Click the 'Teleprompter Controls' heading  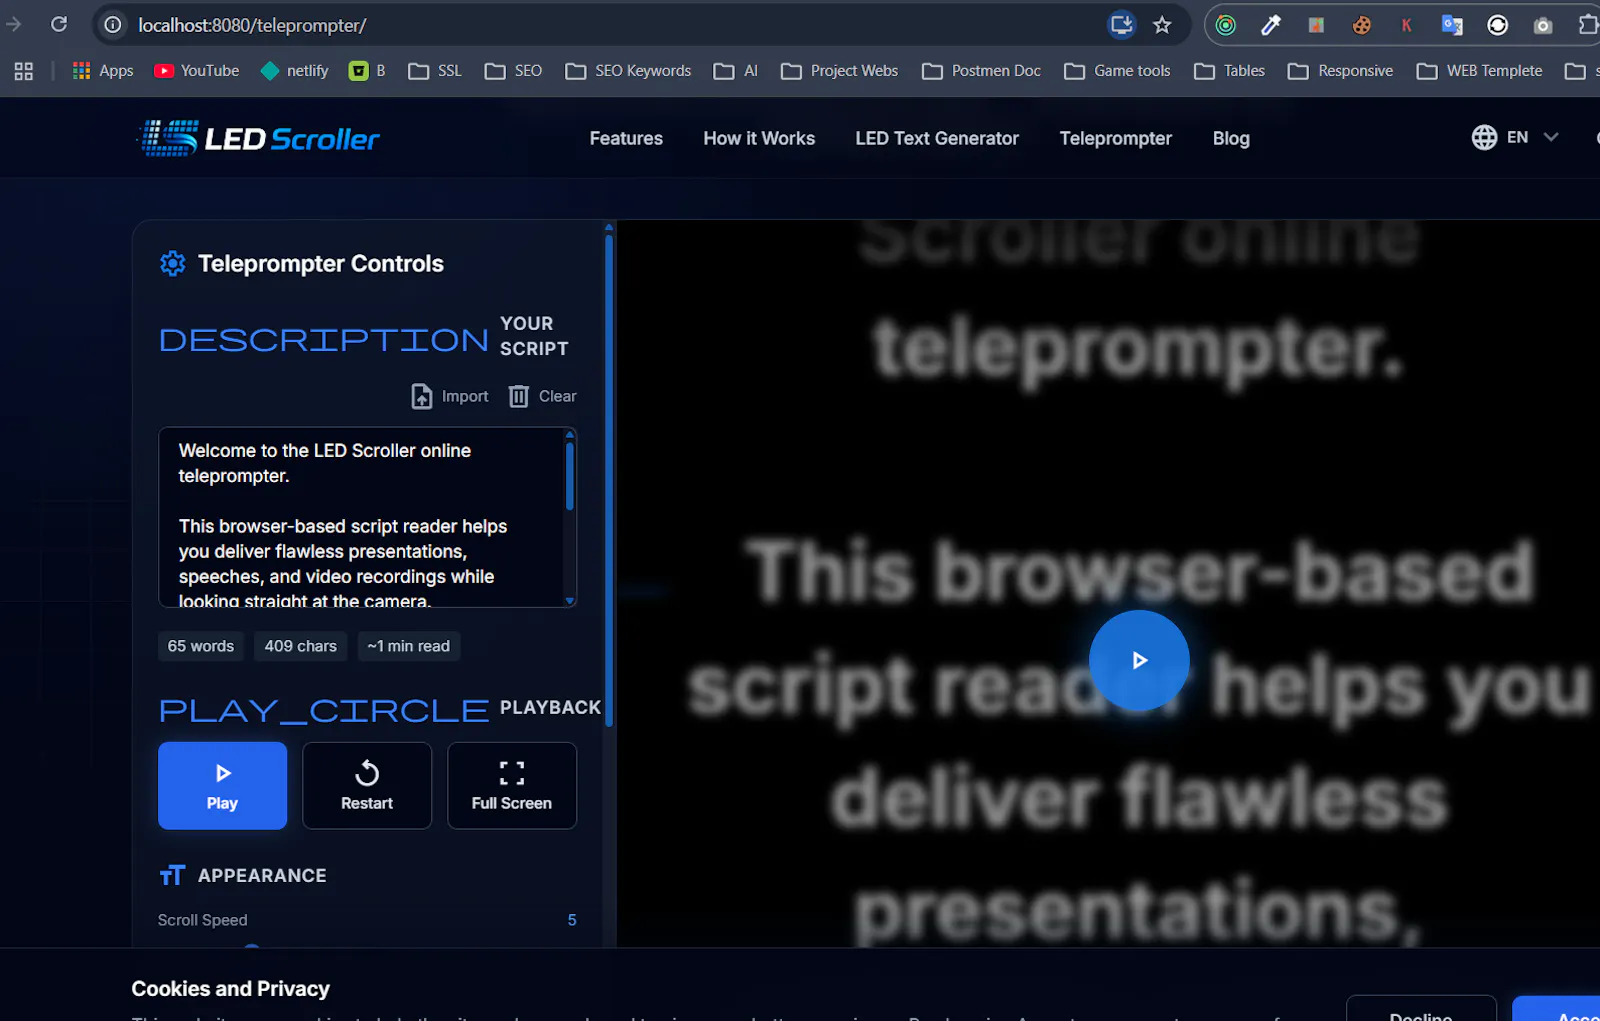tap(321, 263)
